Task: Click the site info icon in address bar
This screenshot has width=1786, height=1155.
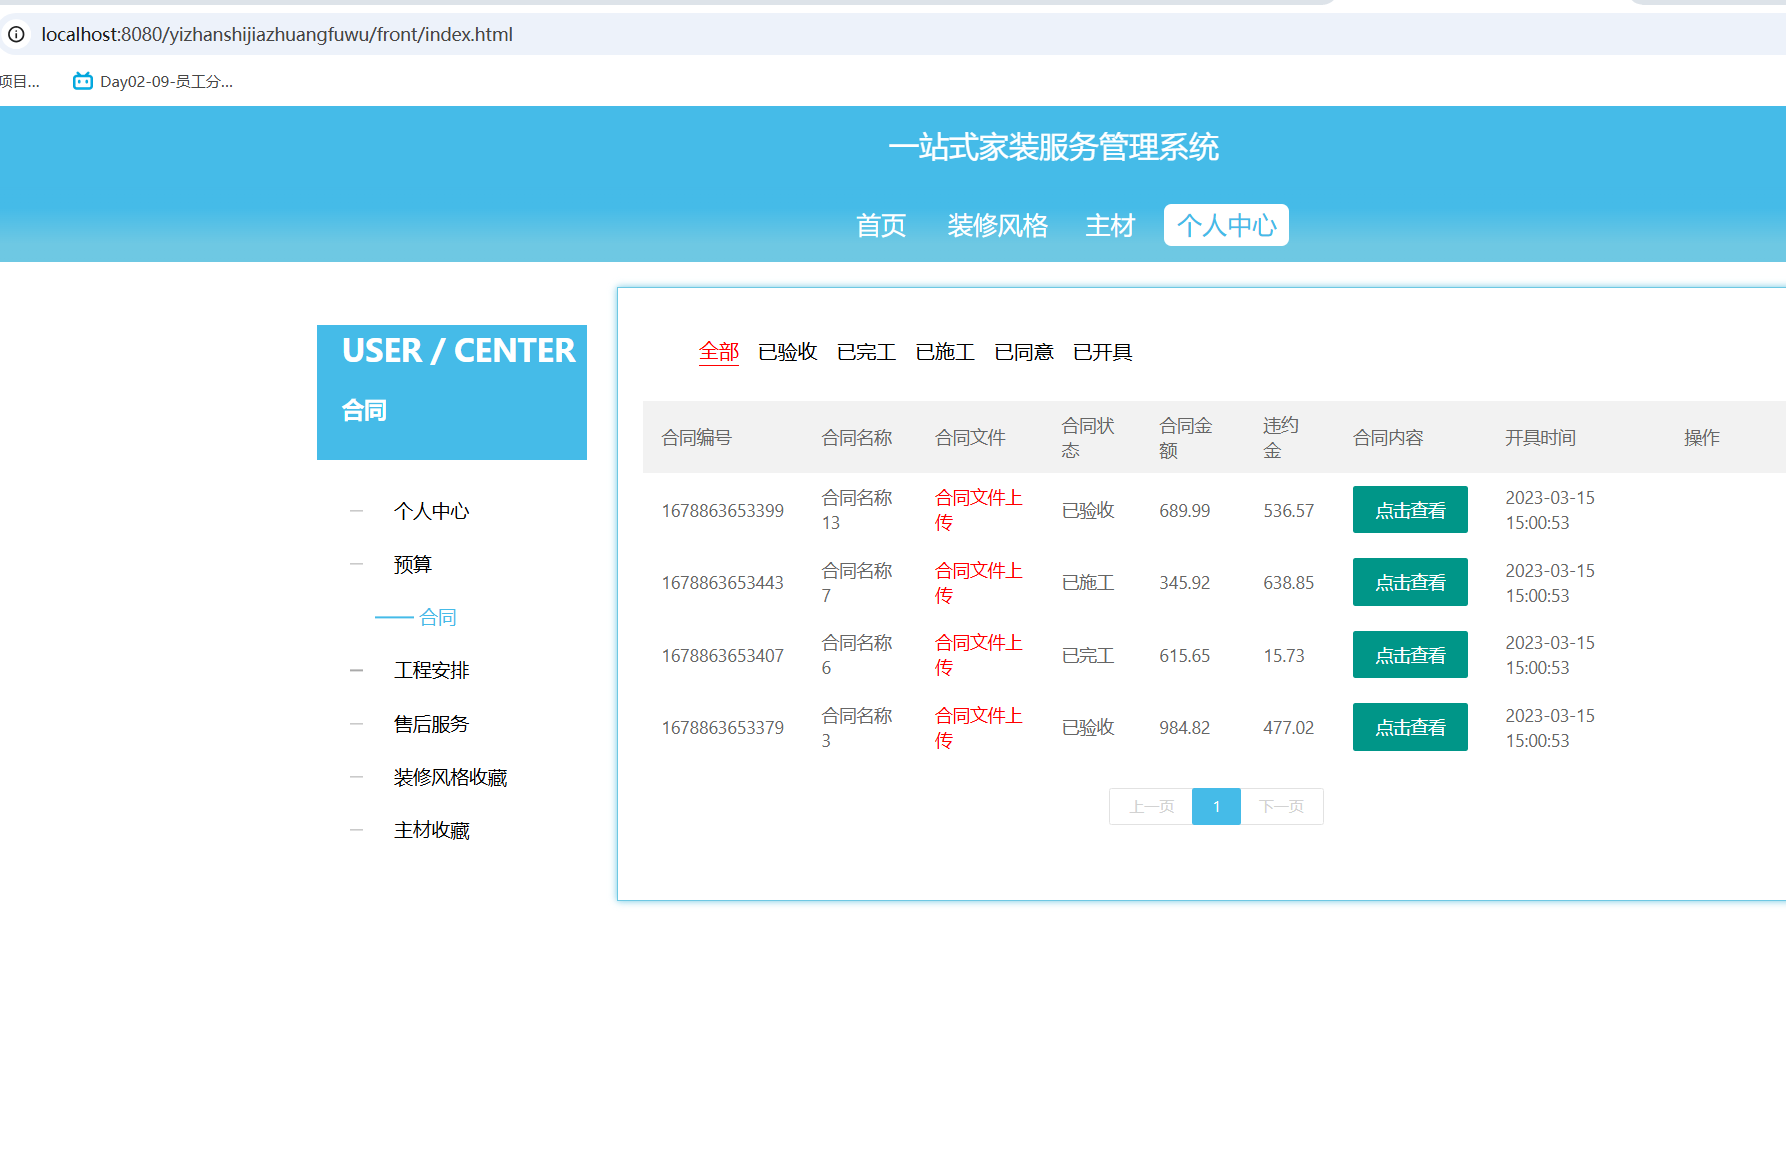Action: tap(16, 34)
